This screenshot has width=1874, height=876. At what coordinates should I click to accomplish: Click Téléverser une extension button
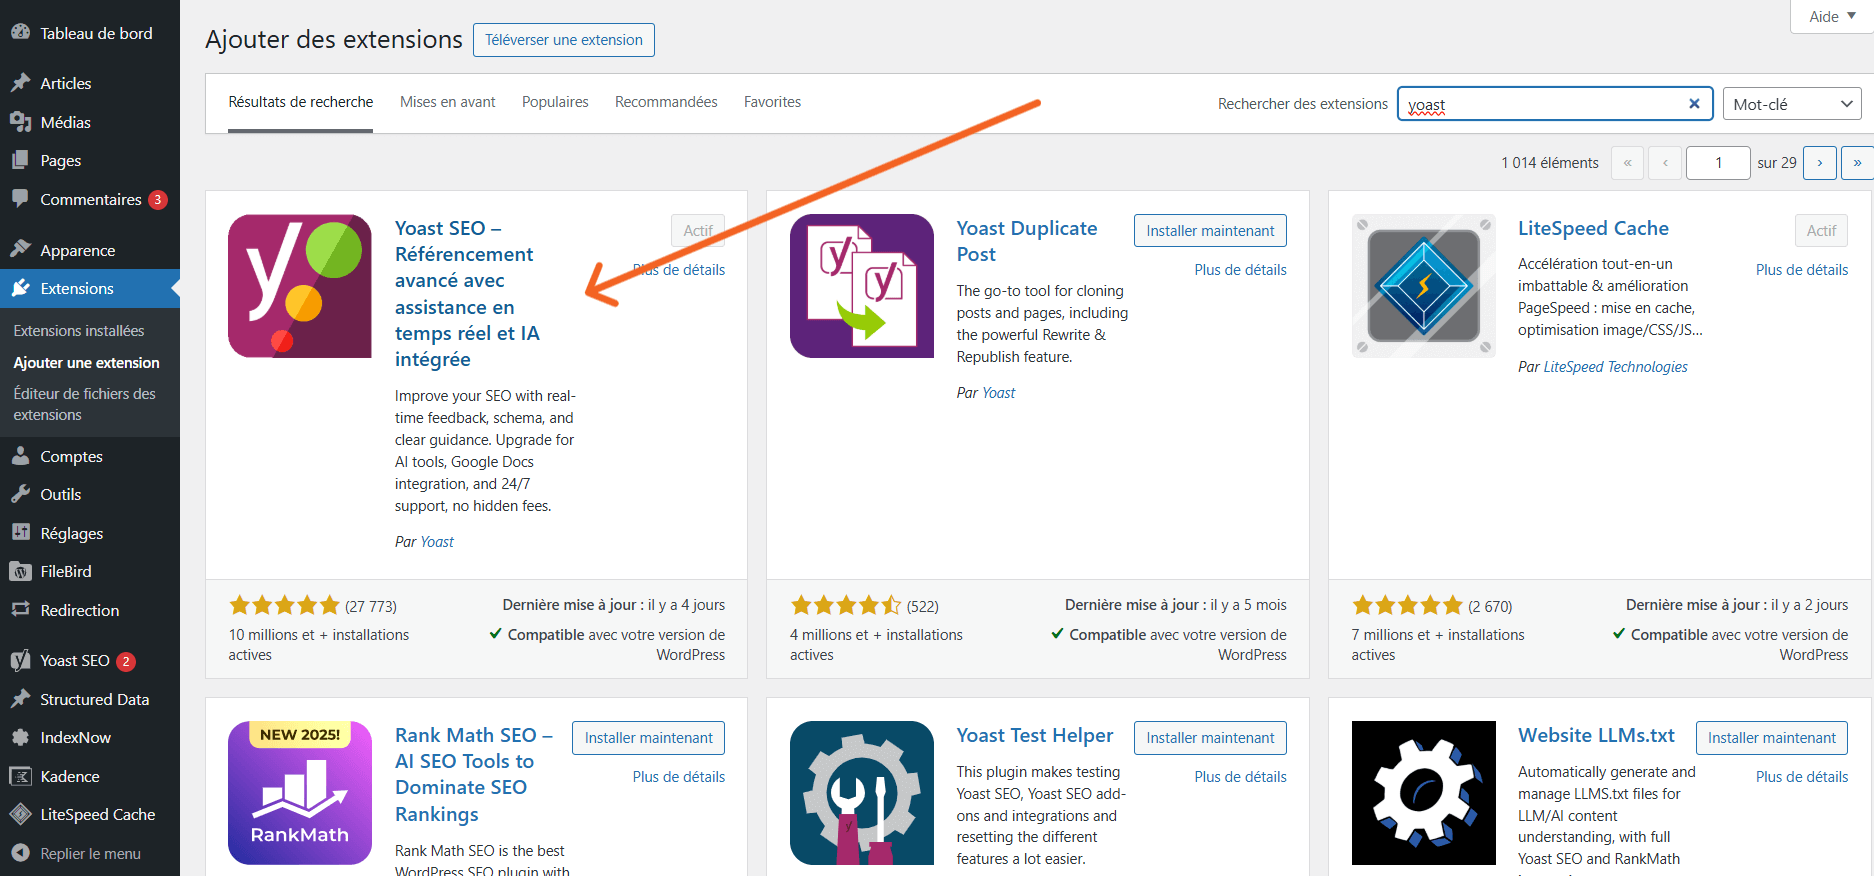[564, 40]
